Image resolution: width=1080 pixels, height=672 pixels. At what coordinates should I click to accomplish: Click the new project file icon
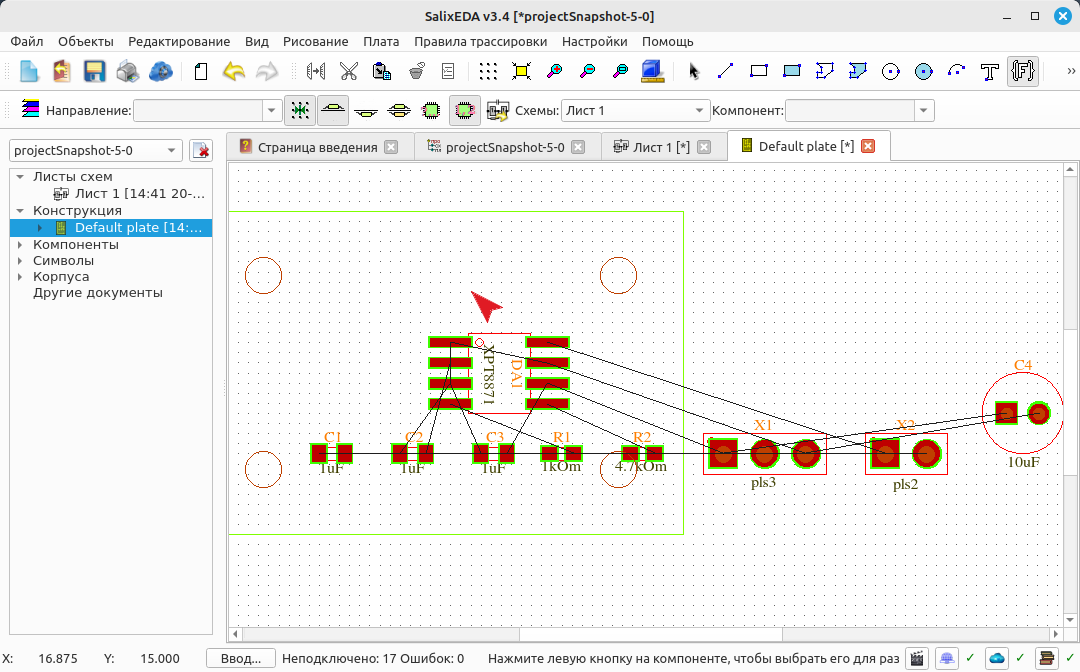point(29,71)
